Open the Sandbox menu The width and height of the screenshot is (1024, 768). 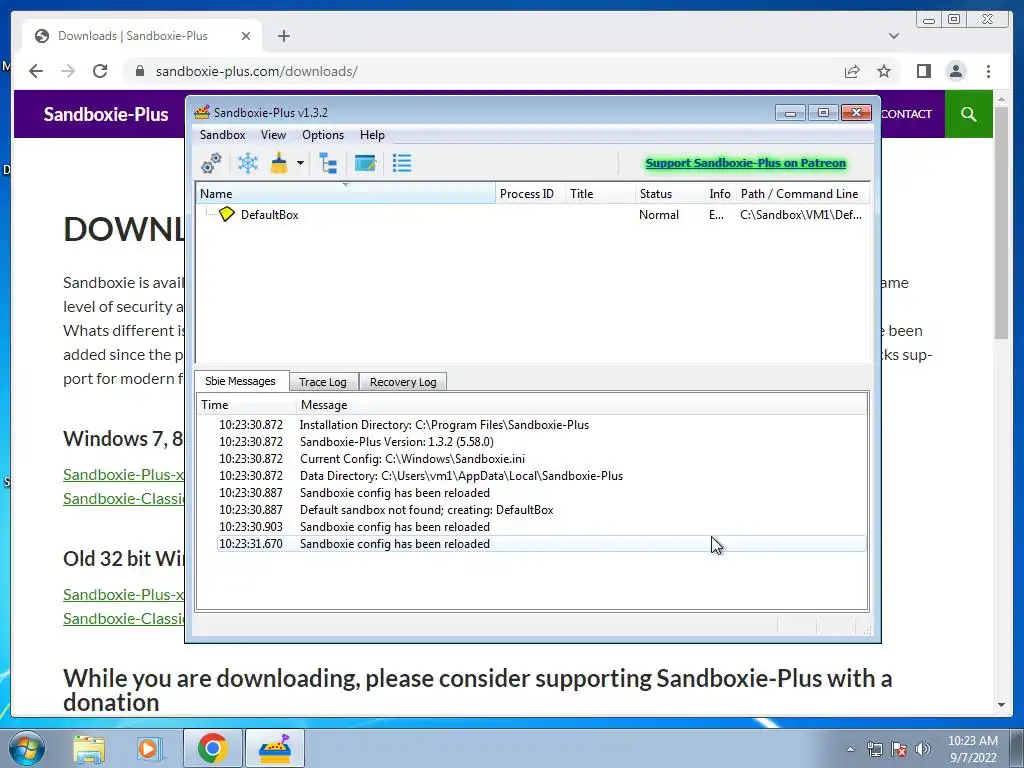(222, 135)
